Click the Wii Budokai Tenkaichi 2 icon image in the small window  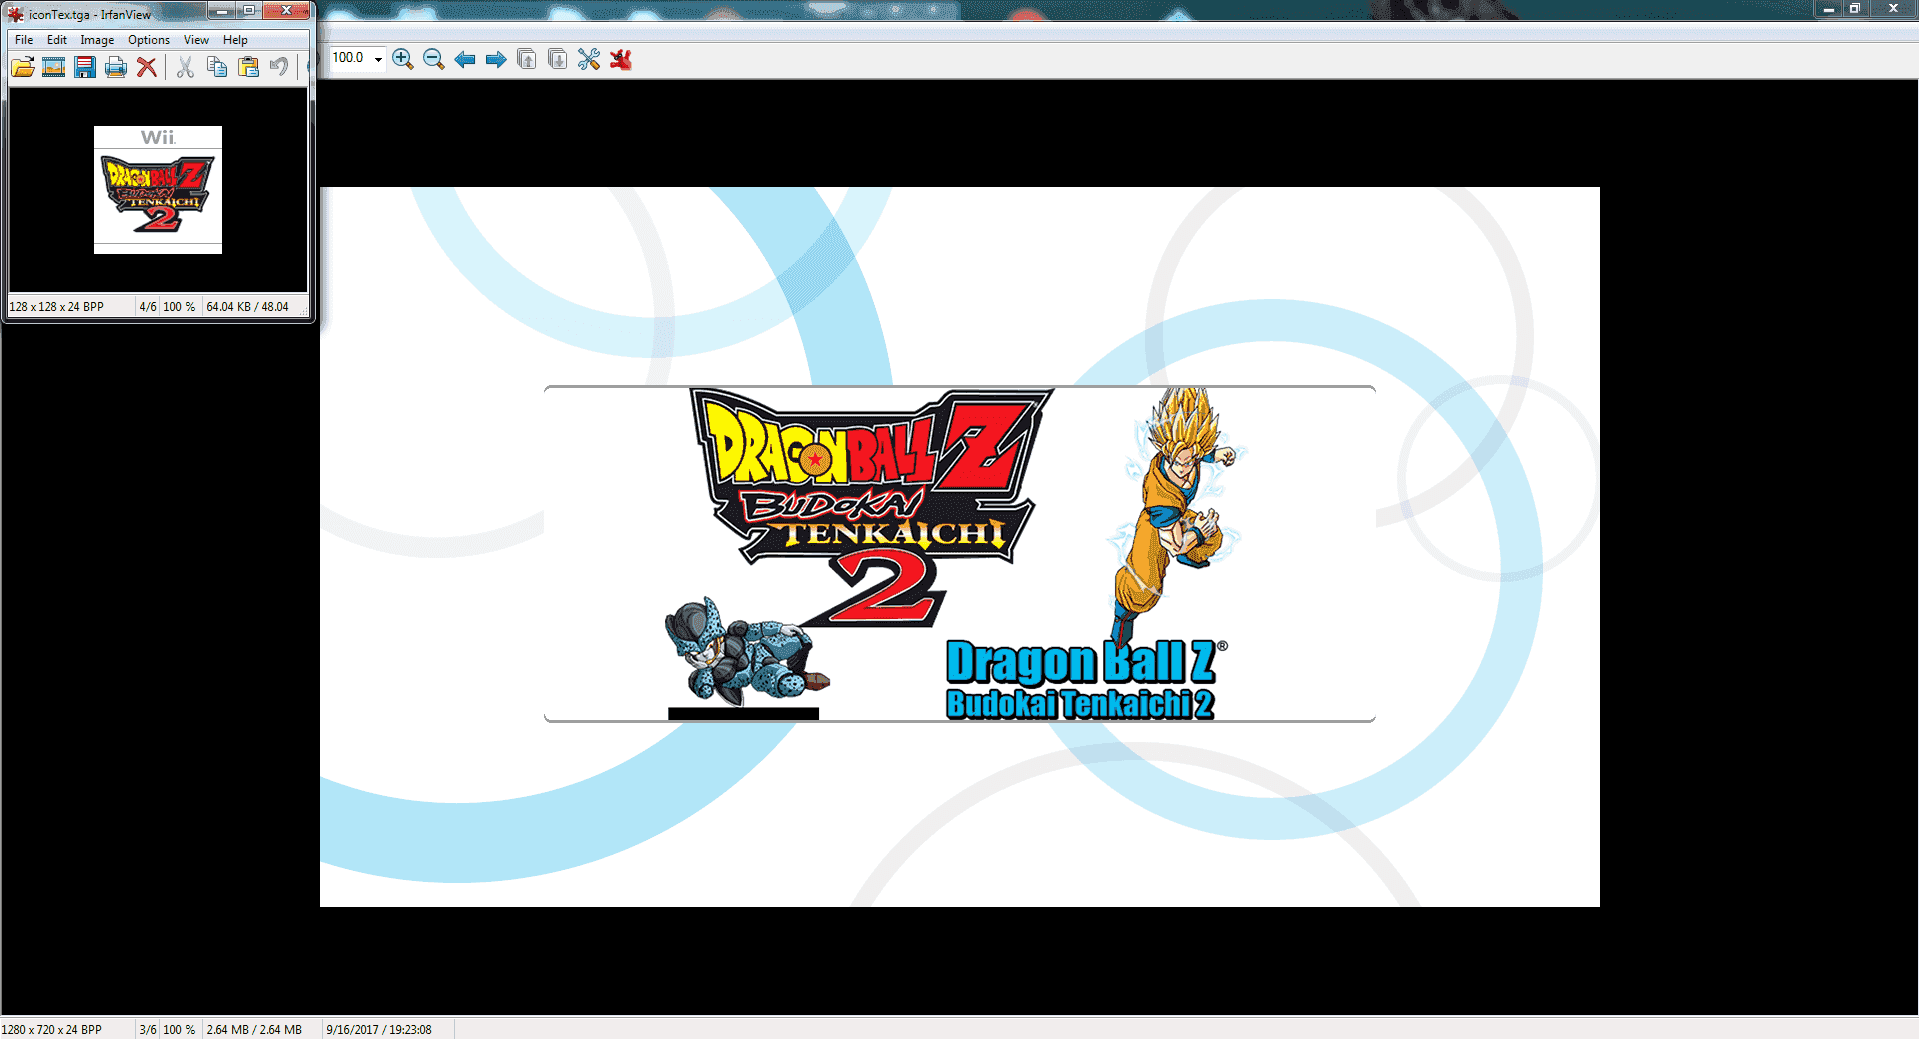tap(158, 190)
